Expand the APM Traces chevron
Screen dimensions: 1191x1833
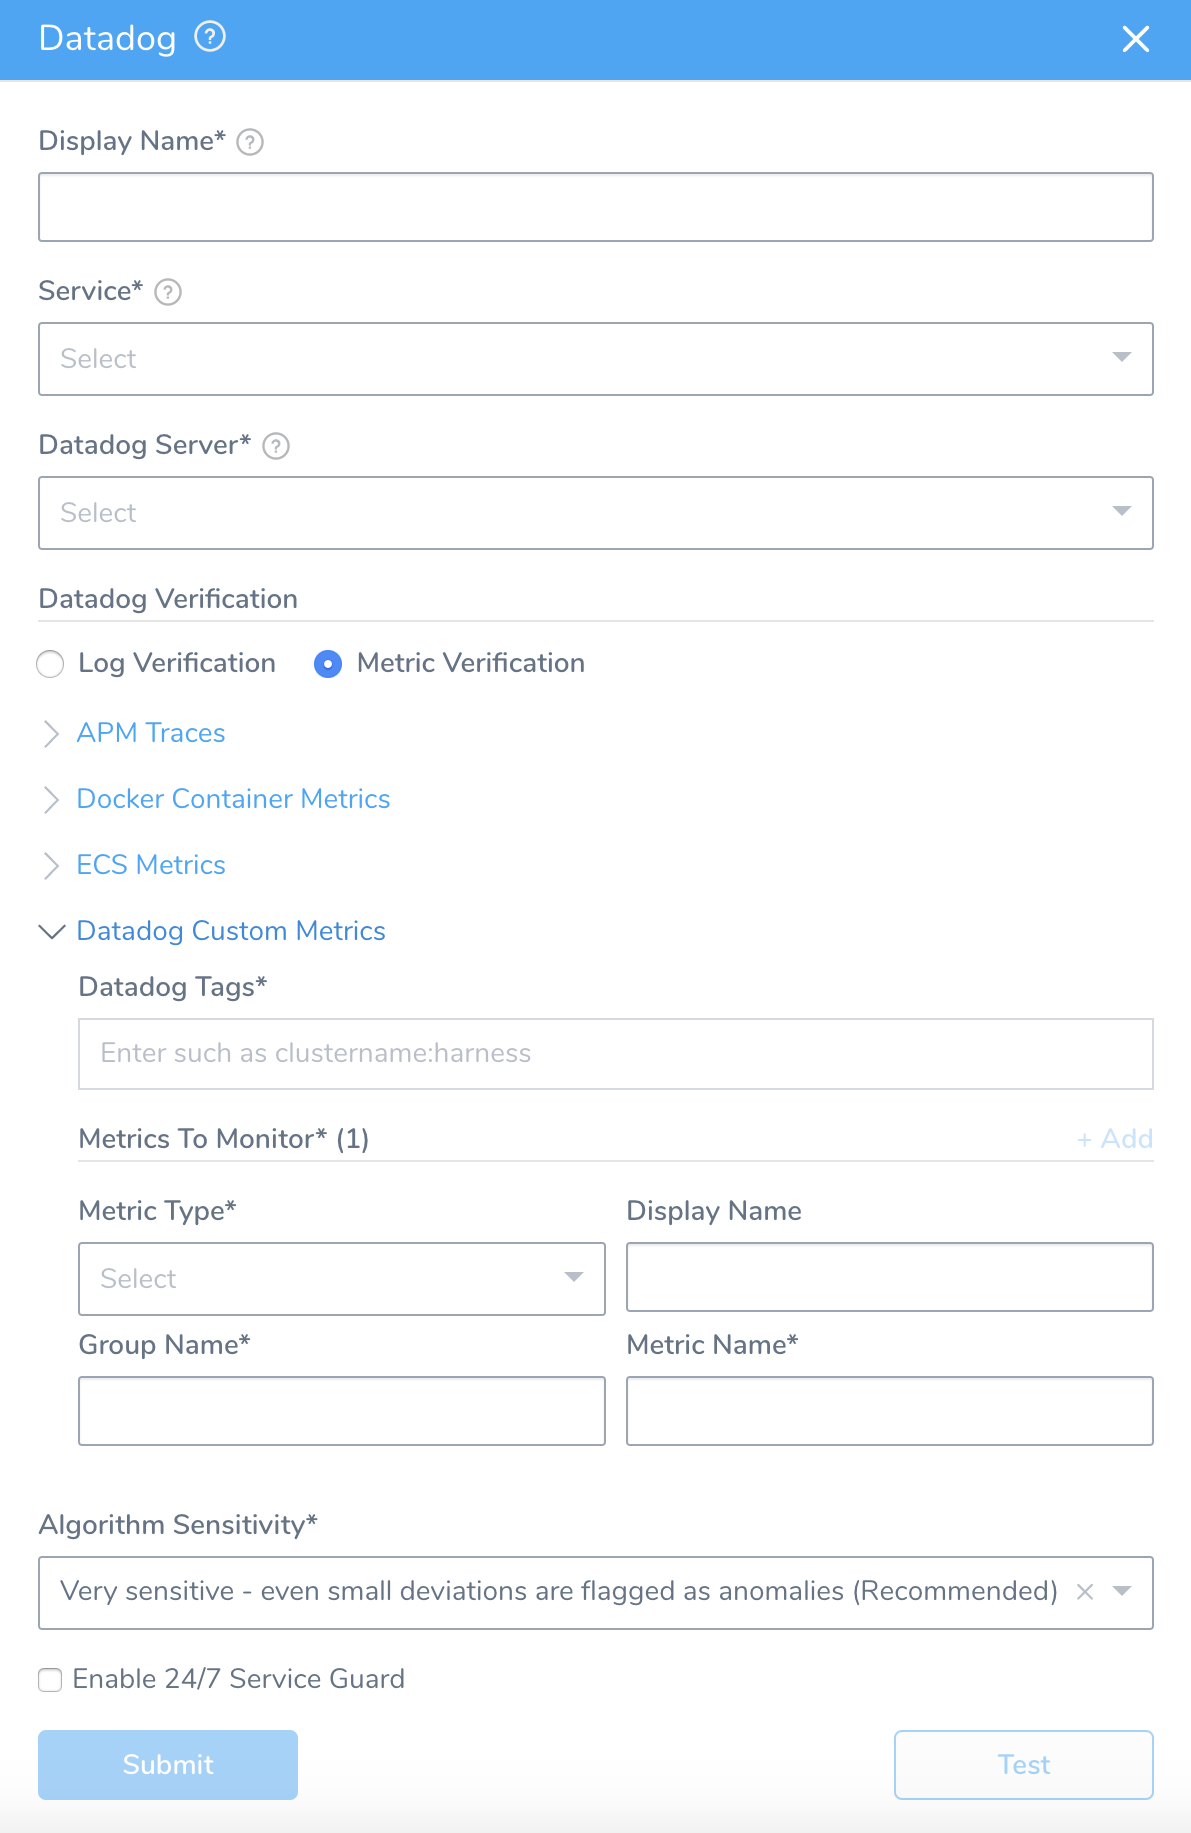(x=52, y=734)
